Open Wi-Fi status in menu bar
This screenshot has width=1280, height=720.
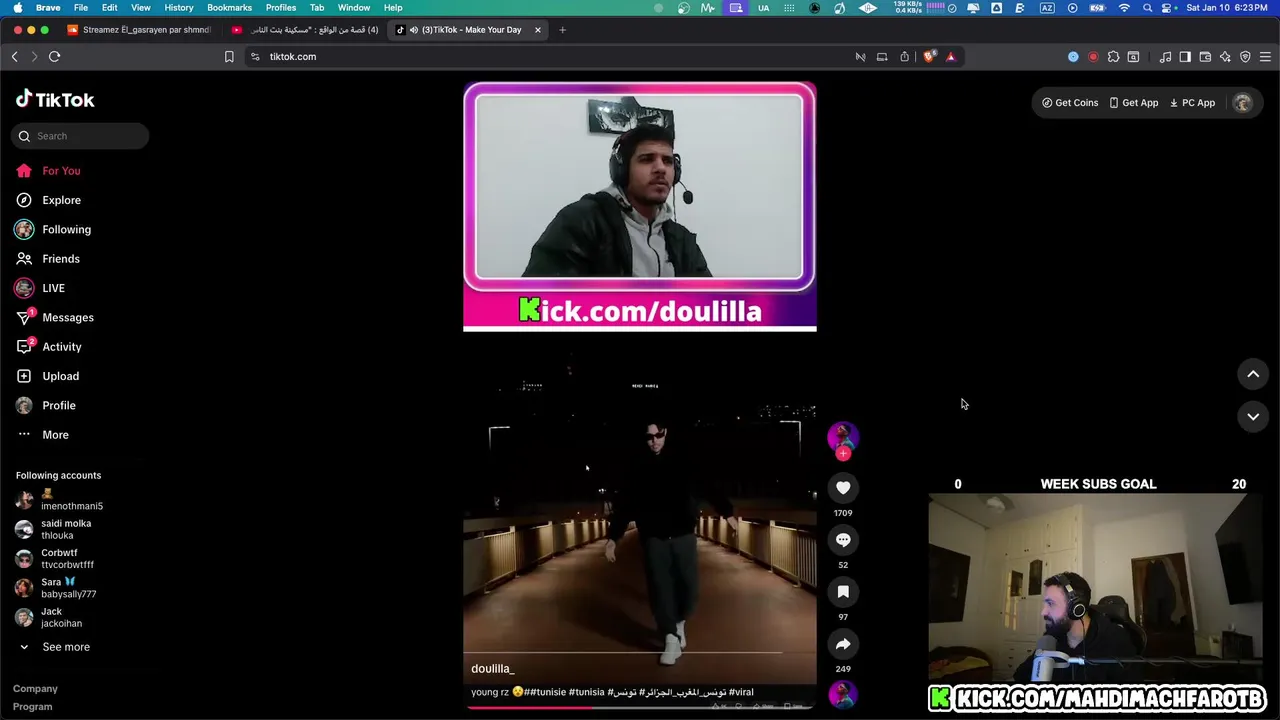(1124, 8)
